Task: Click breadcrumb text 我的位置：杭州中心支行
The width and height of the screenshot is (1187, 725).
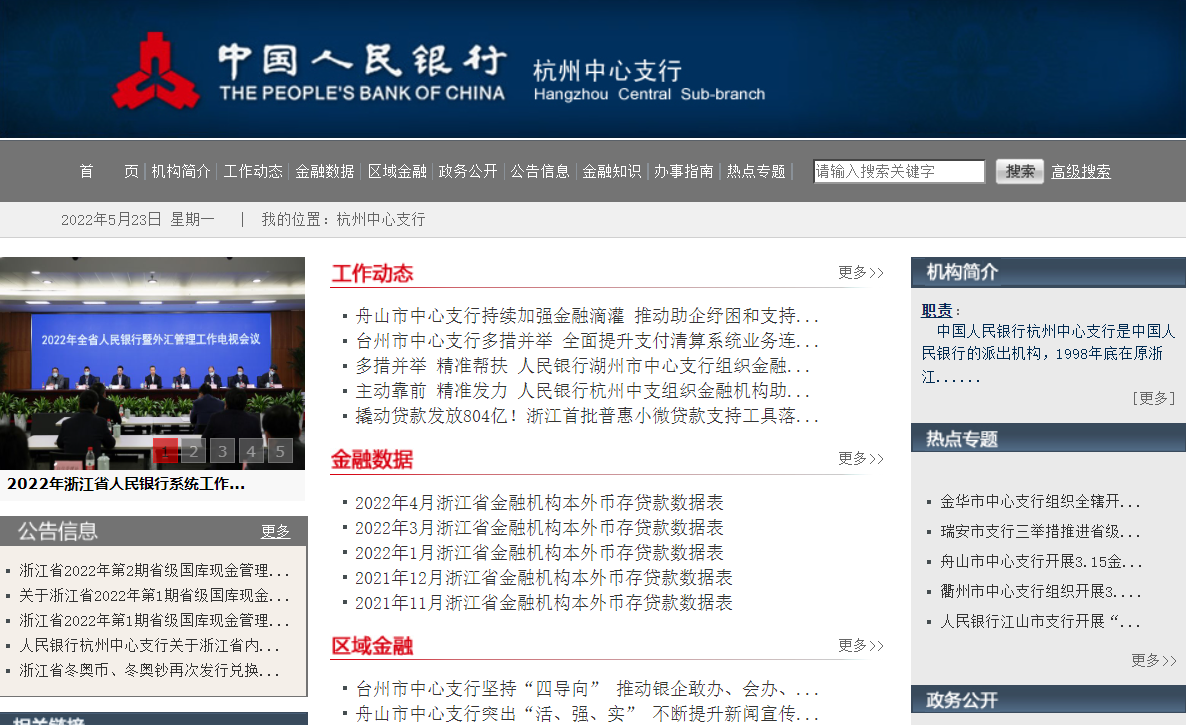Action: point(343,219)
